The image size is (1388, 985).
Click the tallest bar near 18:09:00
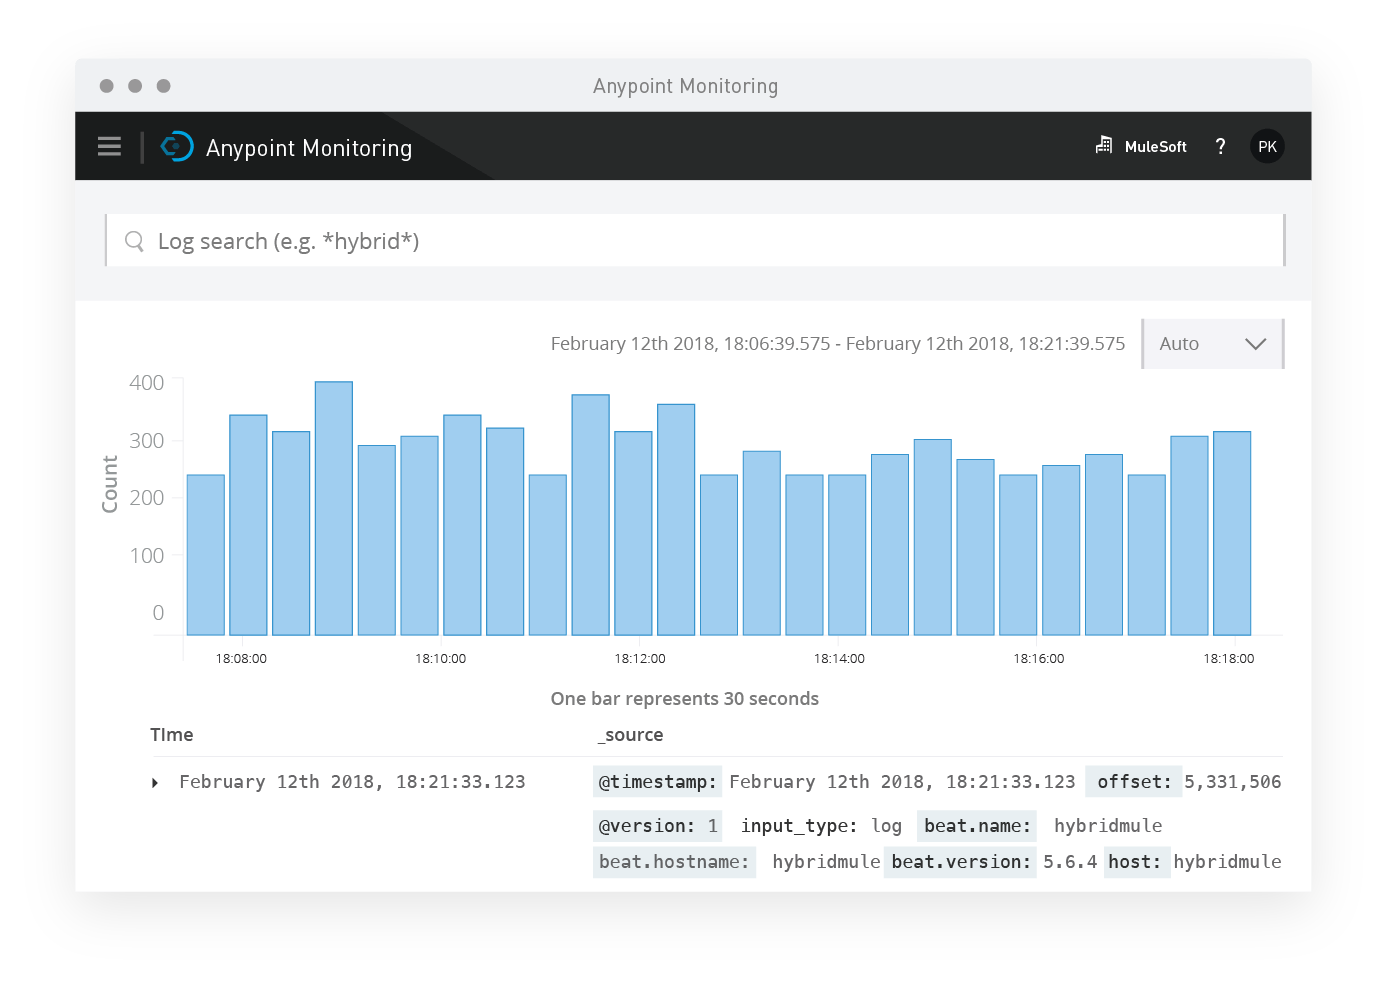(x=334, y=508)
